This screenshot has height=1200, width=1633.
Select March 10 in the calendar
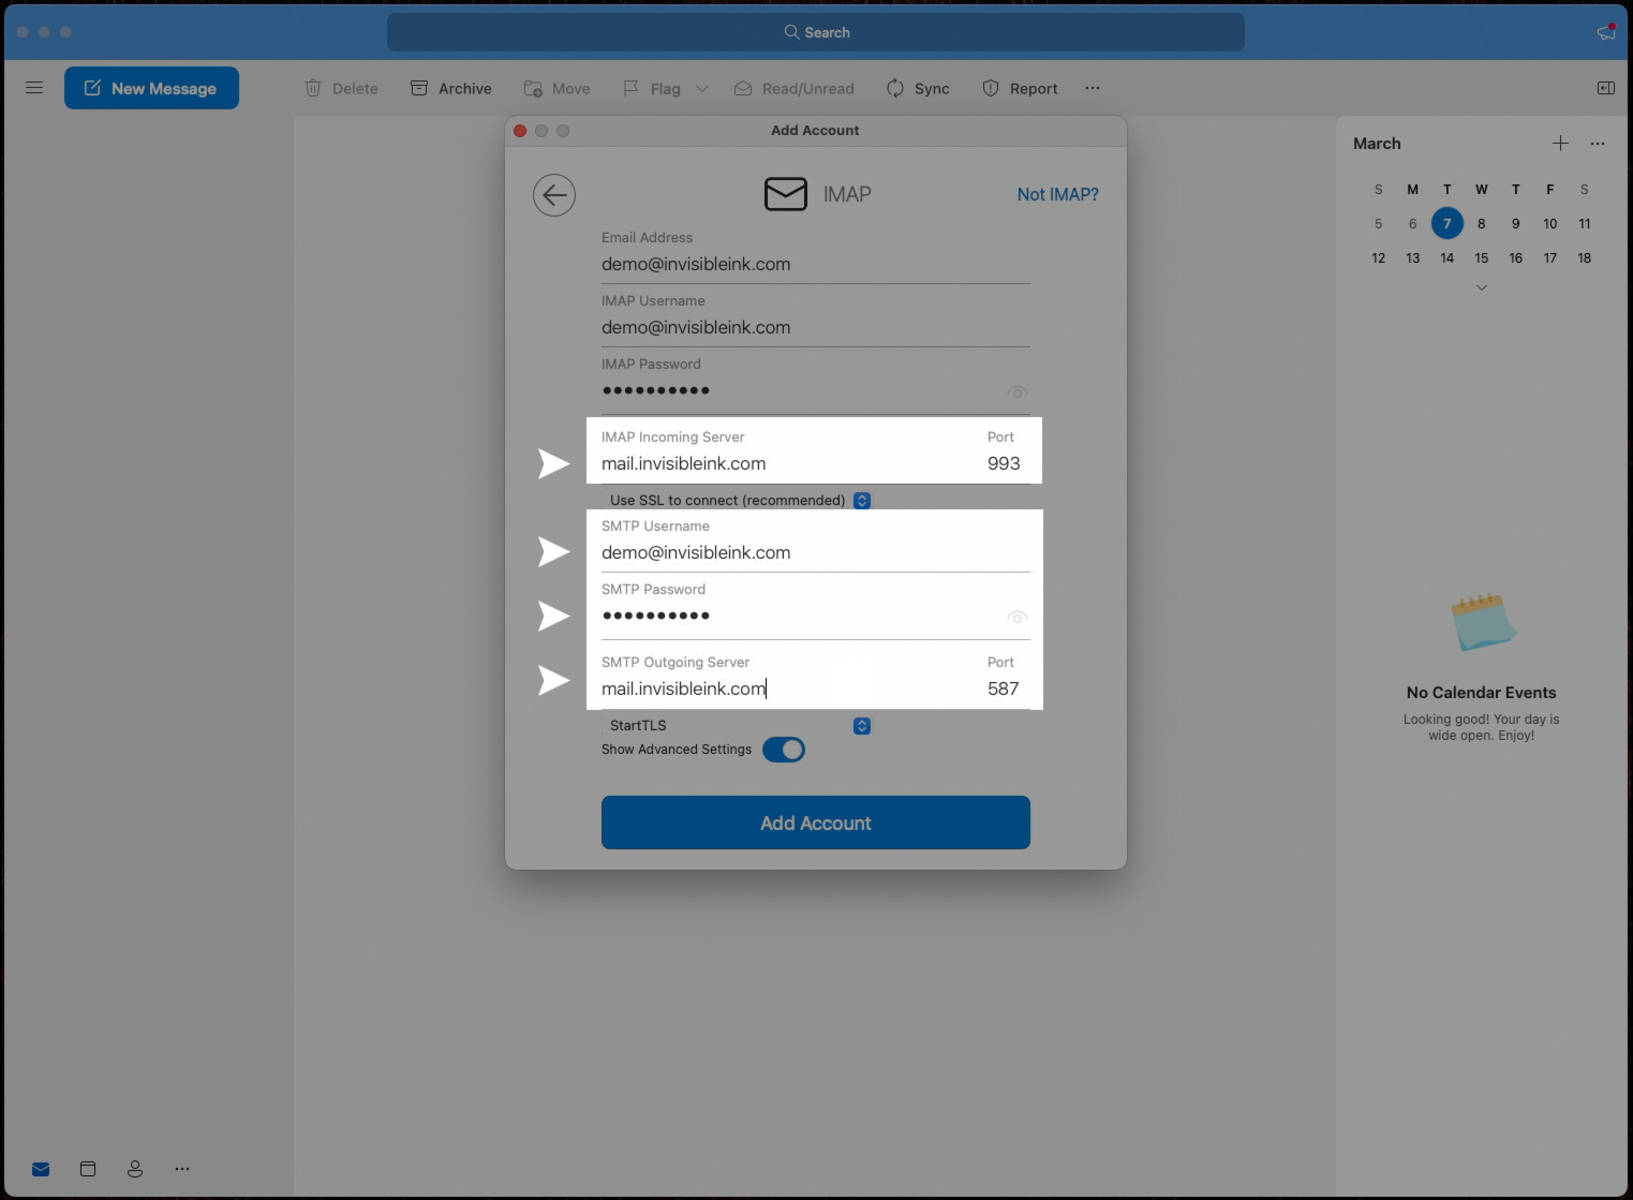[x=1550, y=223]
